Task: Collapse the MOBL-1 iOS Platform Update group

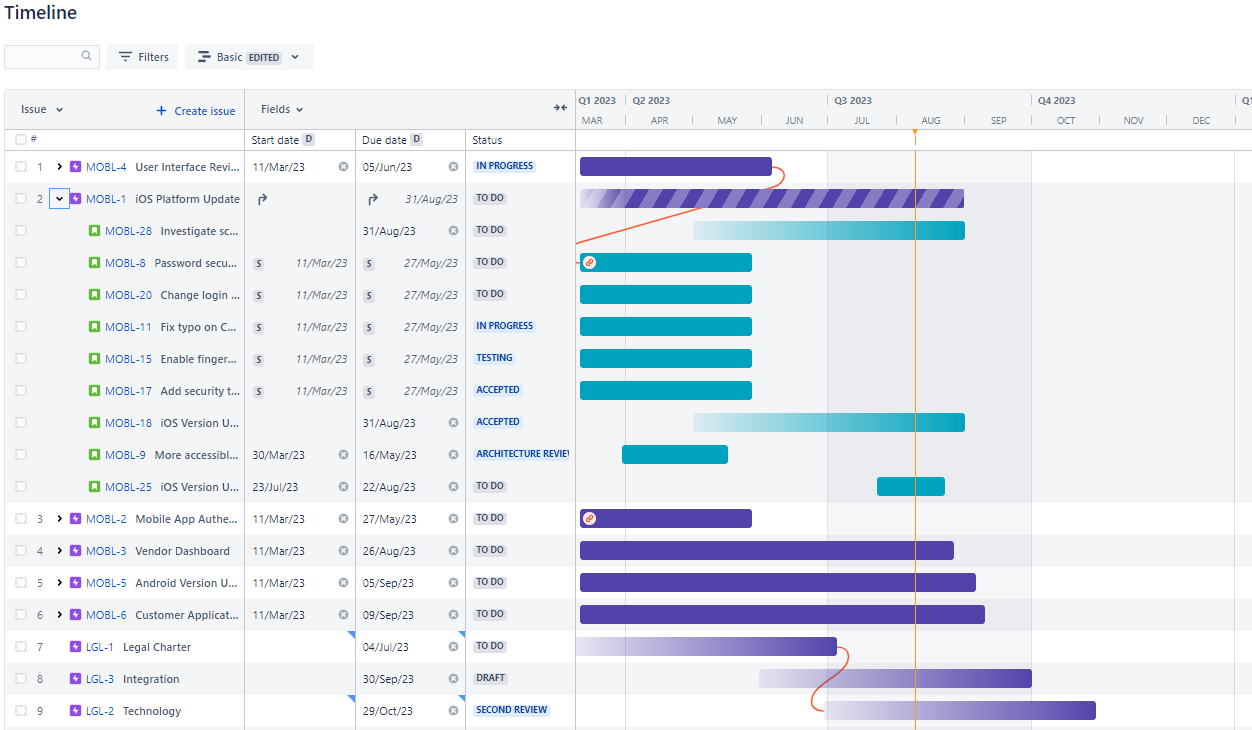Action: [x=59, y=198]
